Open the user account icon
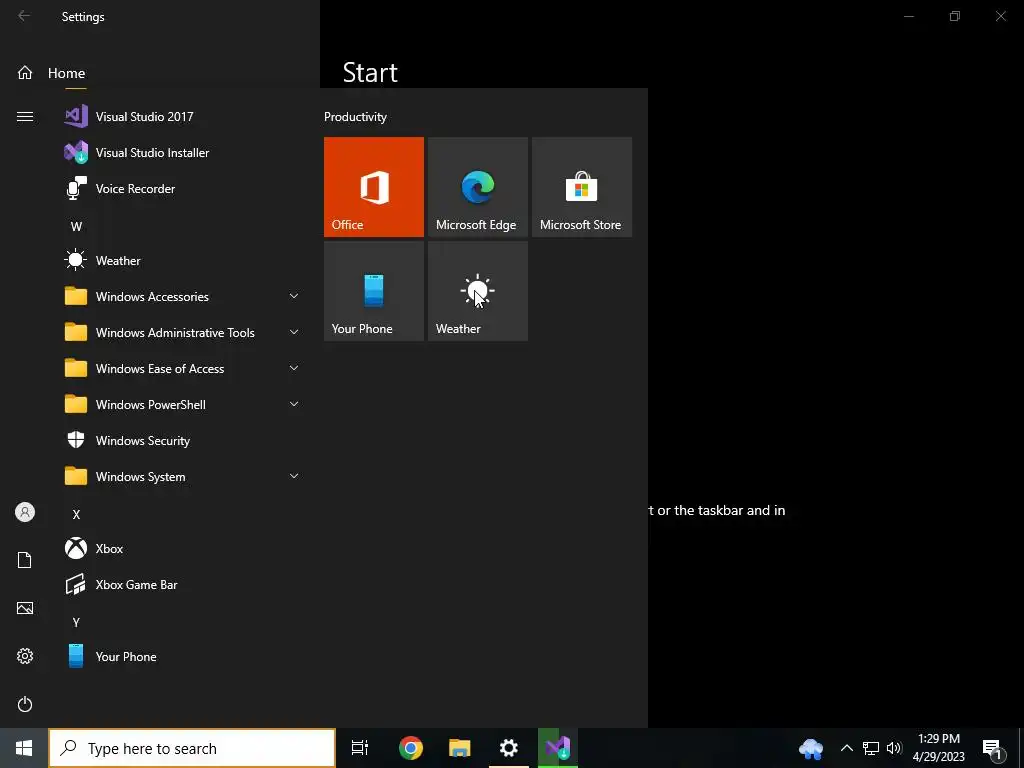 pos(25,512)
